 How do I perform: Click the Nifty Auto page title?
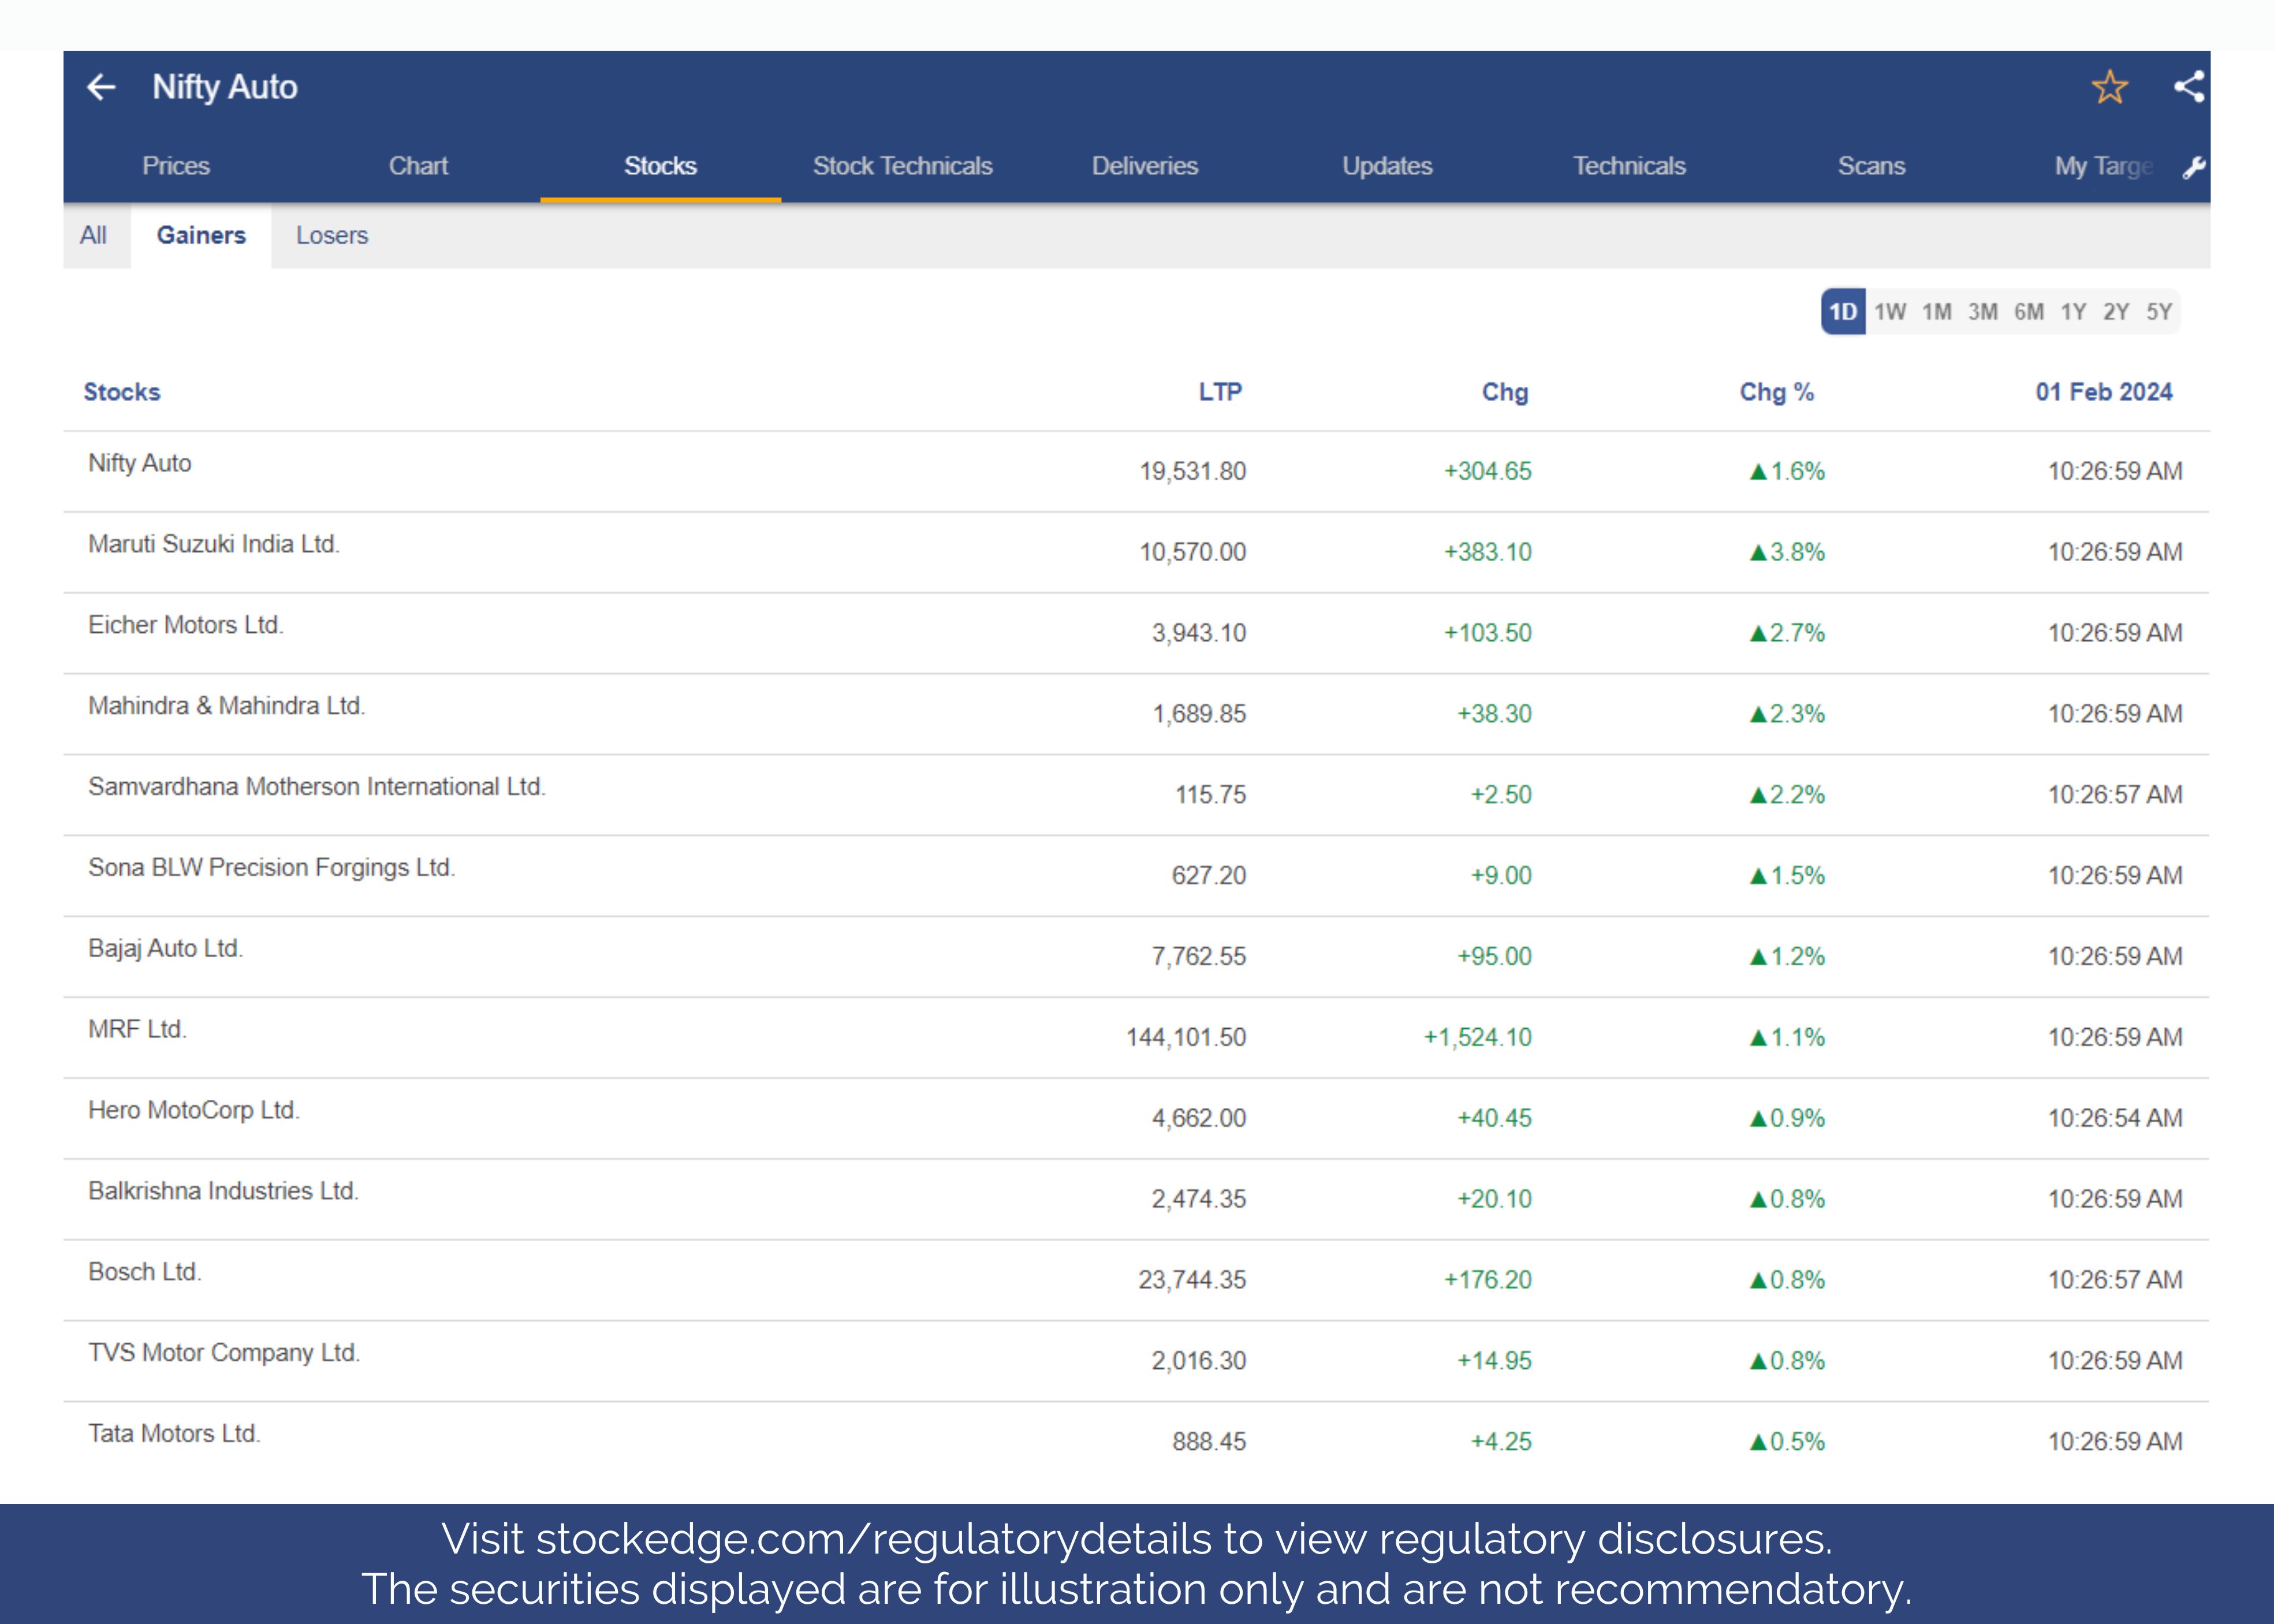click(225, 88)
